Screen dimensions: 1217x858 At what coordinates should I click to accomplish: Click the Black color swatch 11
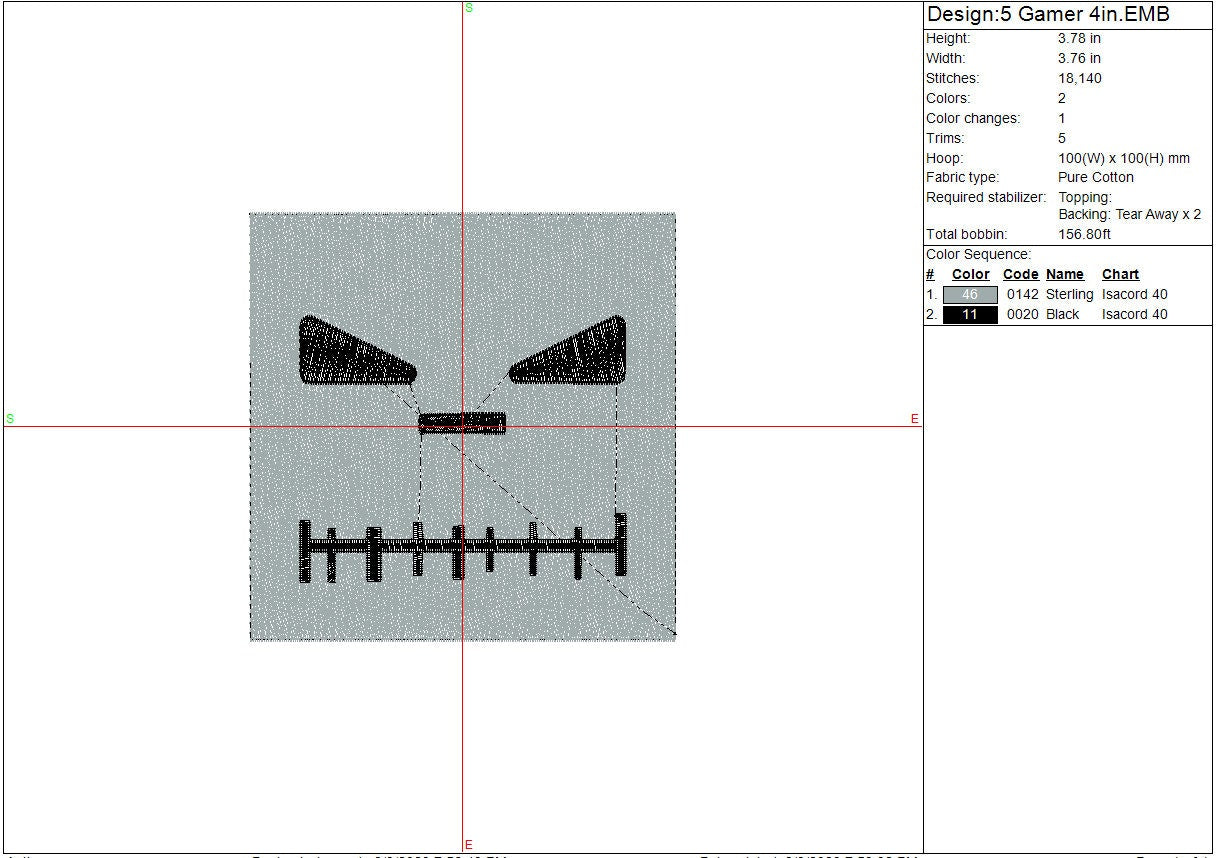coord(970,315)
